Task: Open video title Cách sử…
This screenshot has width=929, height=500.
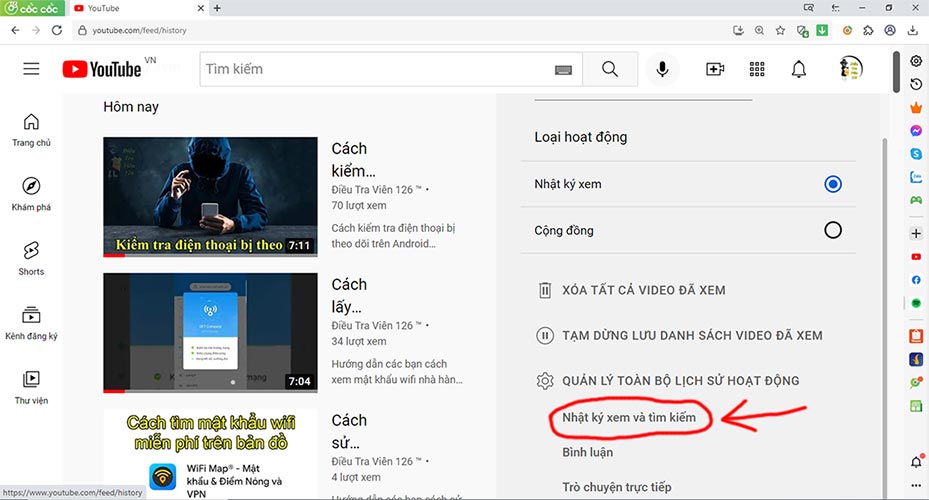Action: click(x=350, y=431)
